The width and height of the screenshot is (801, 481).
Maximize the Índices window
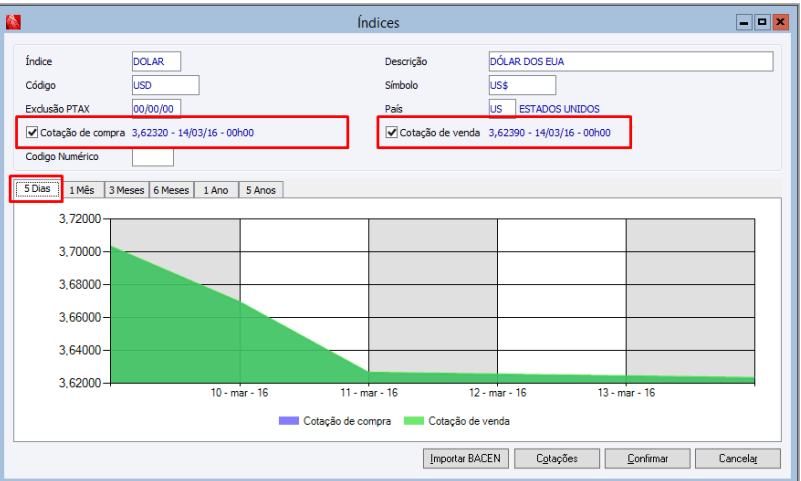(x=762, y=22)
